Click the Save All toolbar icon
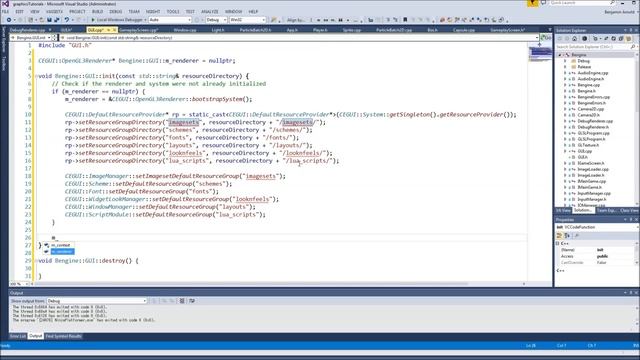Screen dimensions: 640x360 (56, 20)
